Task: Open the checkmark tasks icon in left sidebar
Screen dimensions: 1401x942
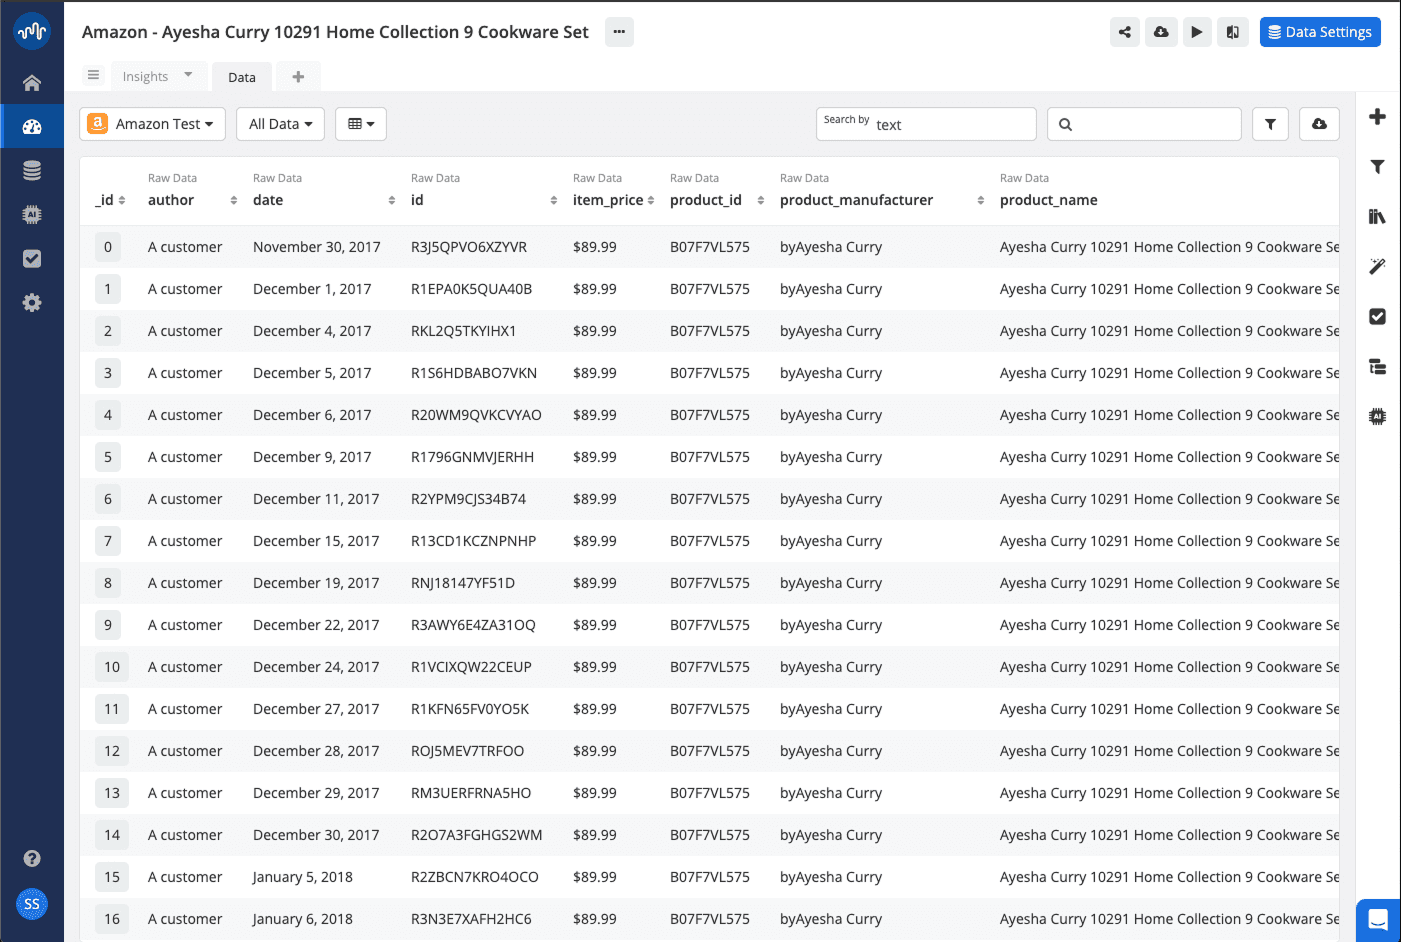Action: point(32,258)
